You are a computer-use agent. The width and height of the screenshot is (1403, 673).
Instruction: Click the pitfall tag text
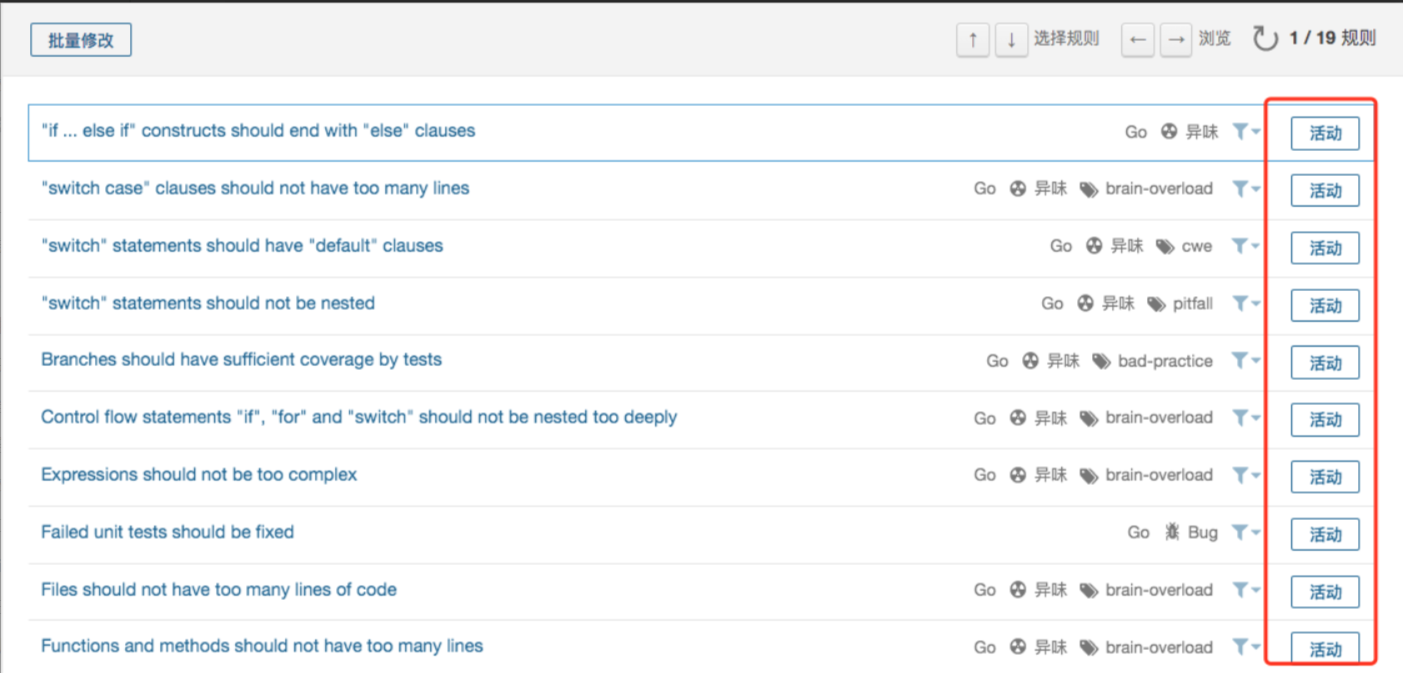coord(1193,303)
